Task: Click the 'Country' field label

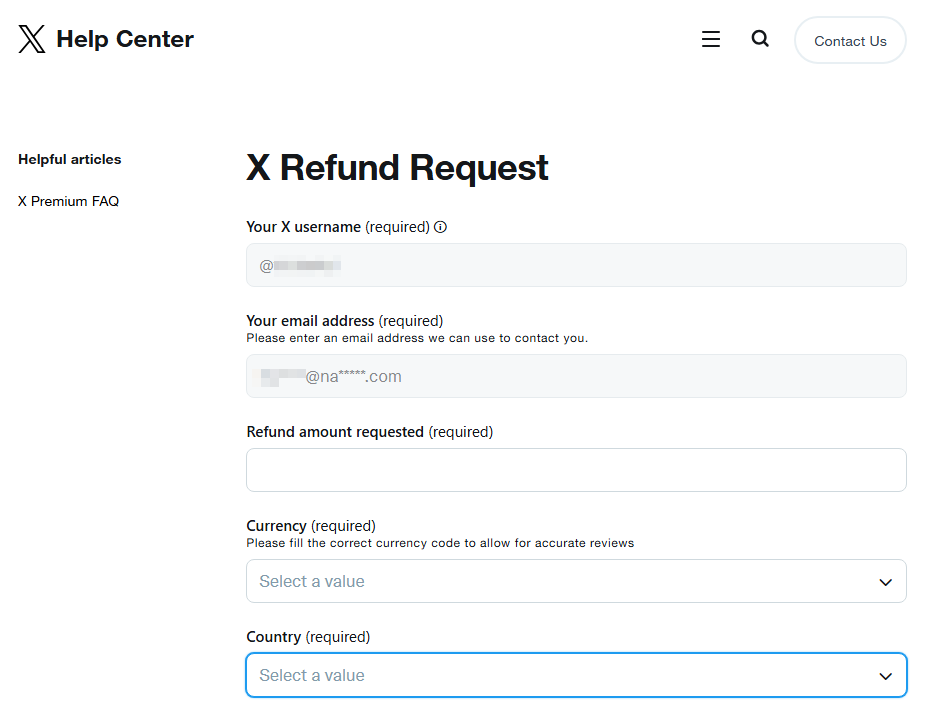Action: [273, 637]
